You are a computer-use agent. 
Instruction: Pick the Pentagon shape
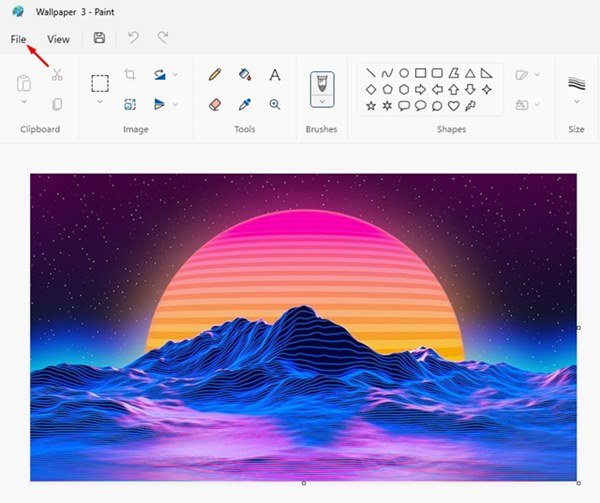[x=388, y=90]
